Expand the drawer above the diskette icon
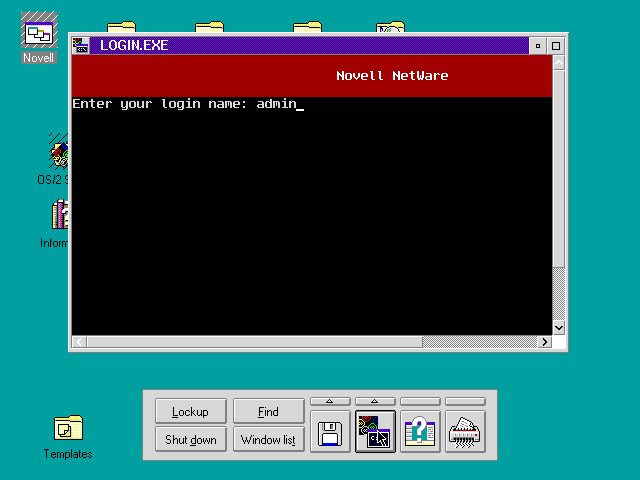 (330, 401)
